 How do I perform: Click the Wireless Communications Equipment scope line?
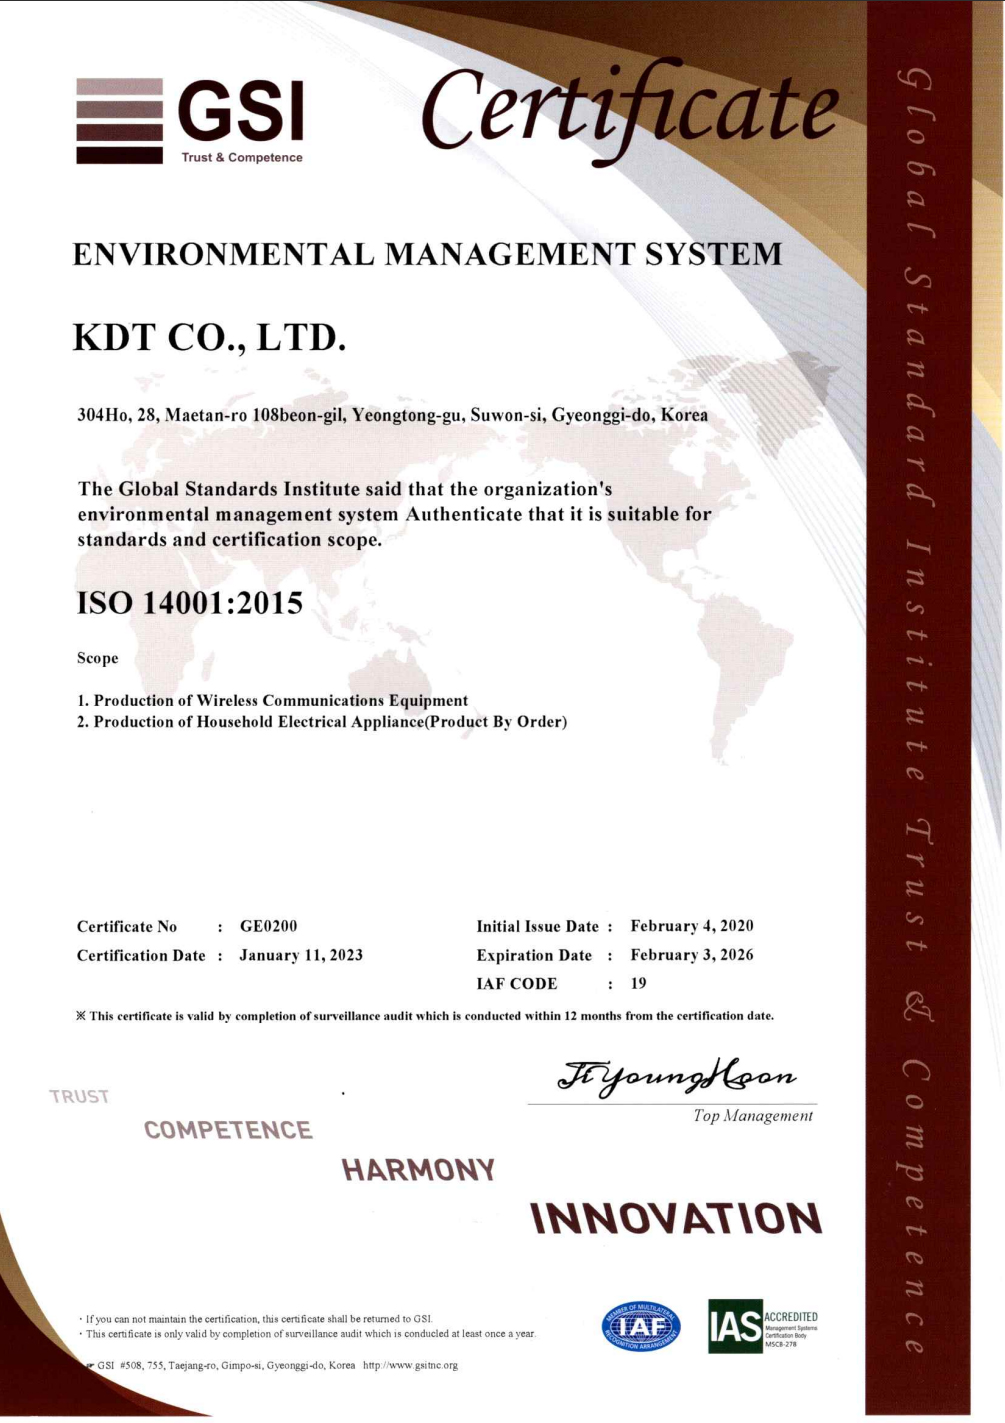tap(272, 700)
